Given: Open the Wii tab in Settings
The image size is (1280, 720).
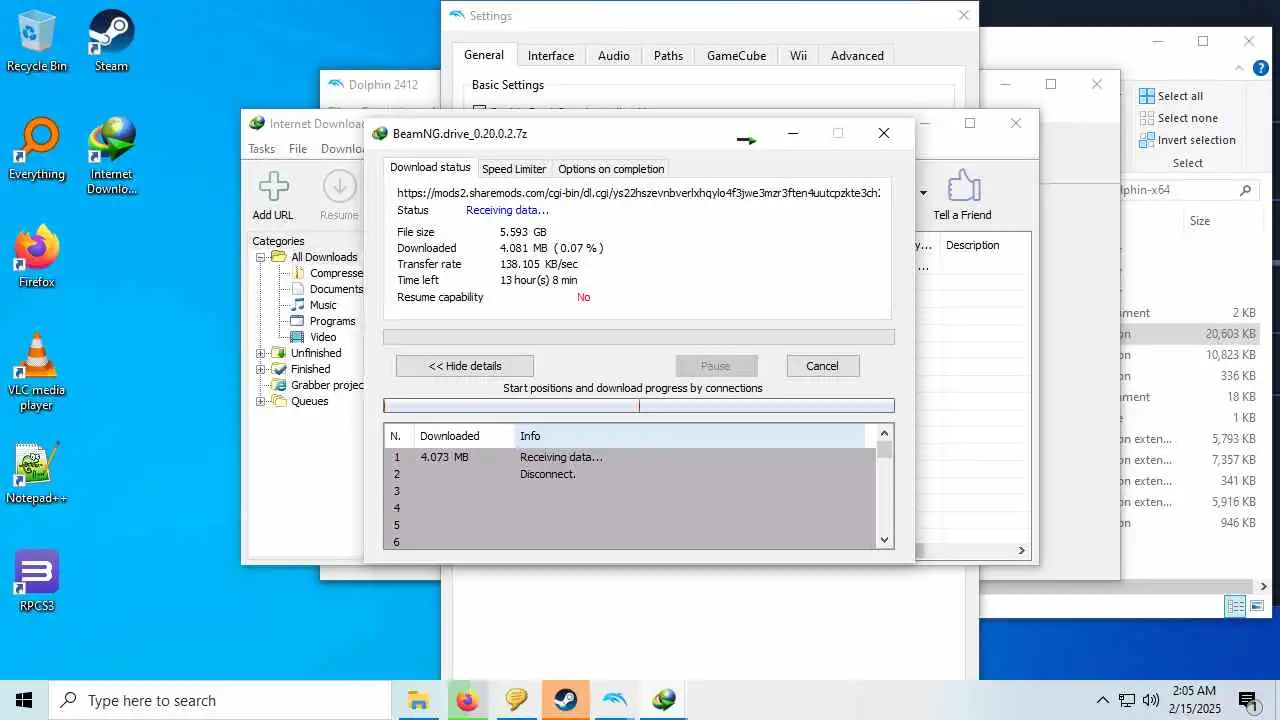Looking at the screenshot, I should pos(798,56).
